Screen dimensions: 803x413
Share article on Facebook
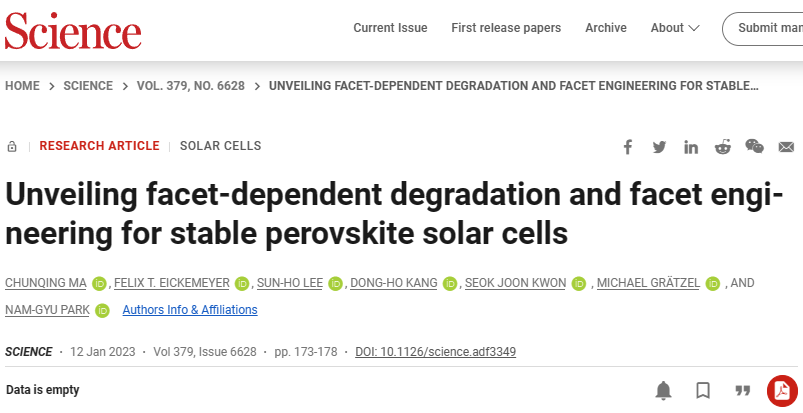point(627,148)
